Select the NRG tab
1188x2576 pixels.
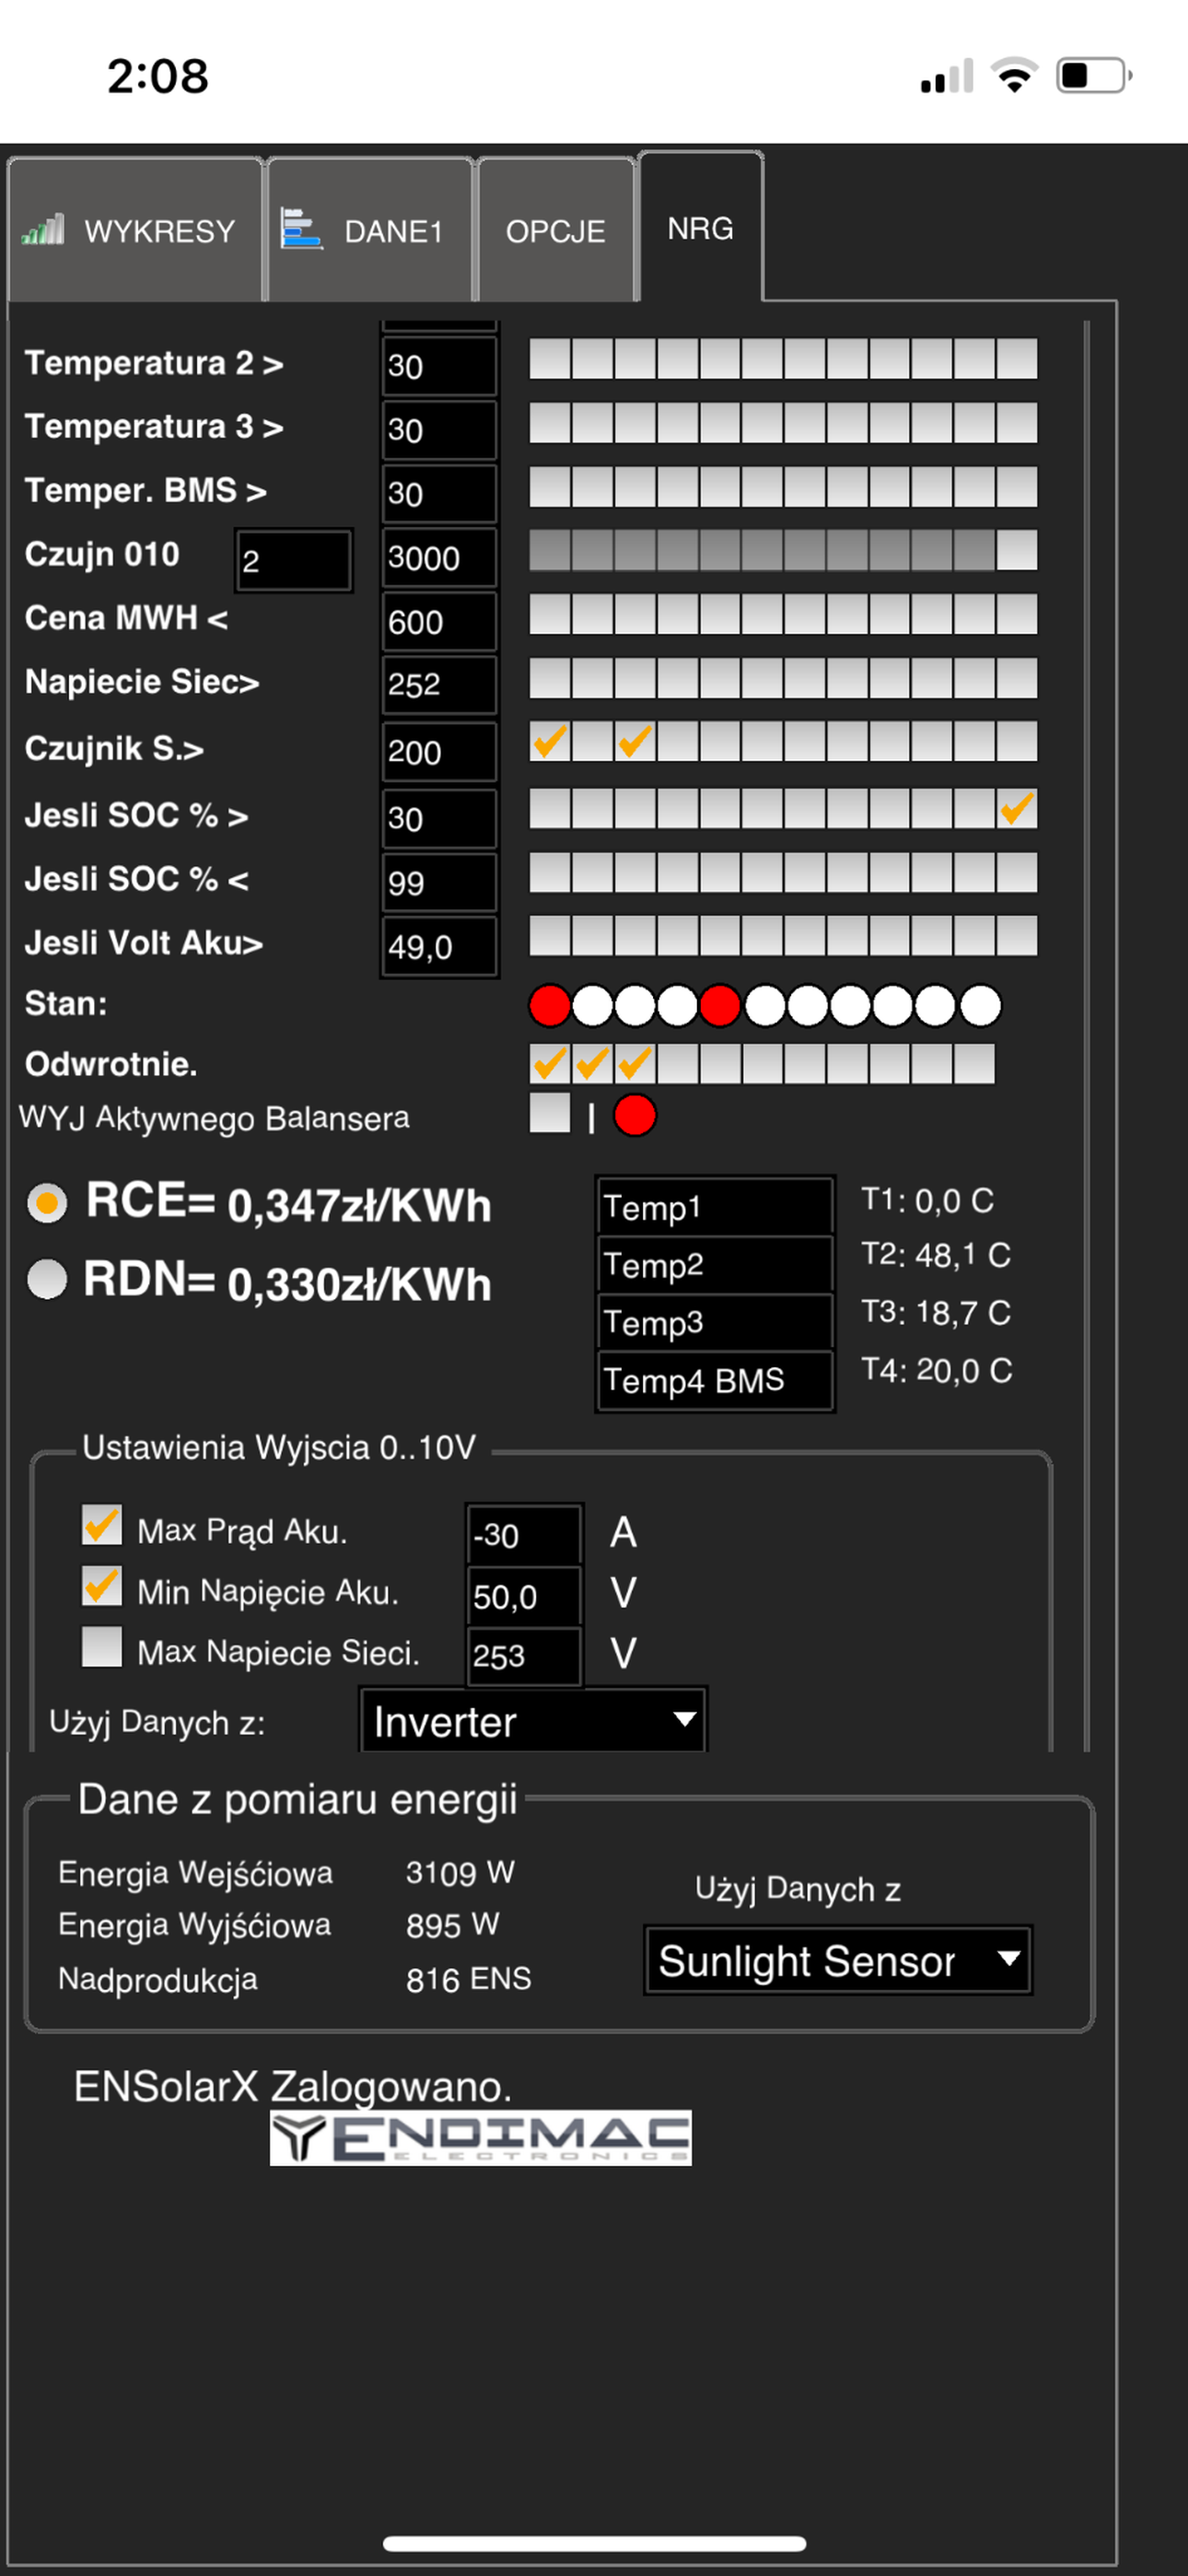701,227
